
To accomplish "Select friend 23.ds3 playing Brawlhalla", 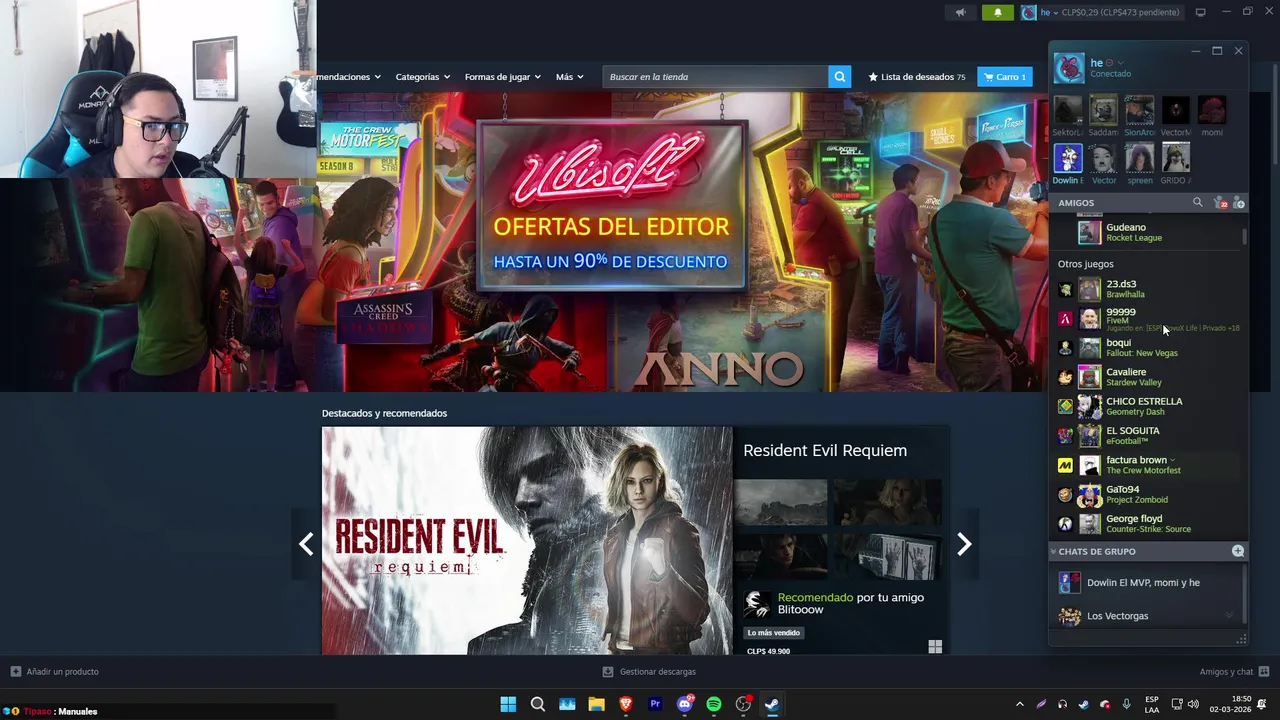I will pyautogui.click(x=1150, y=289).
